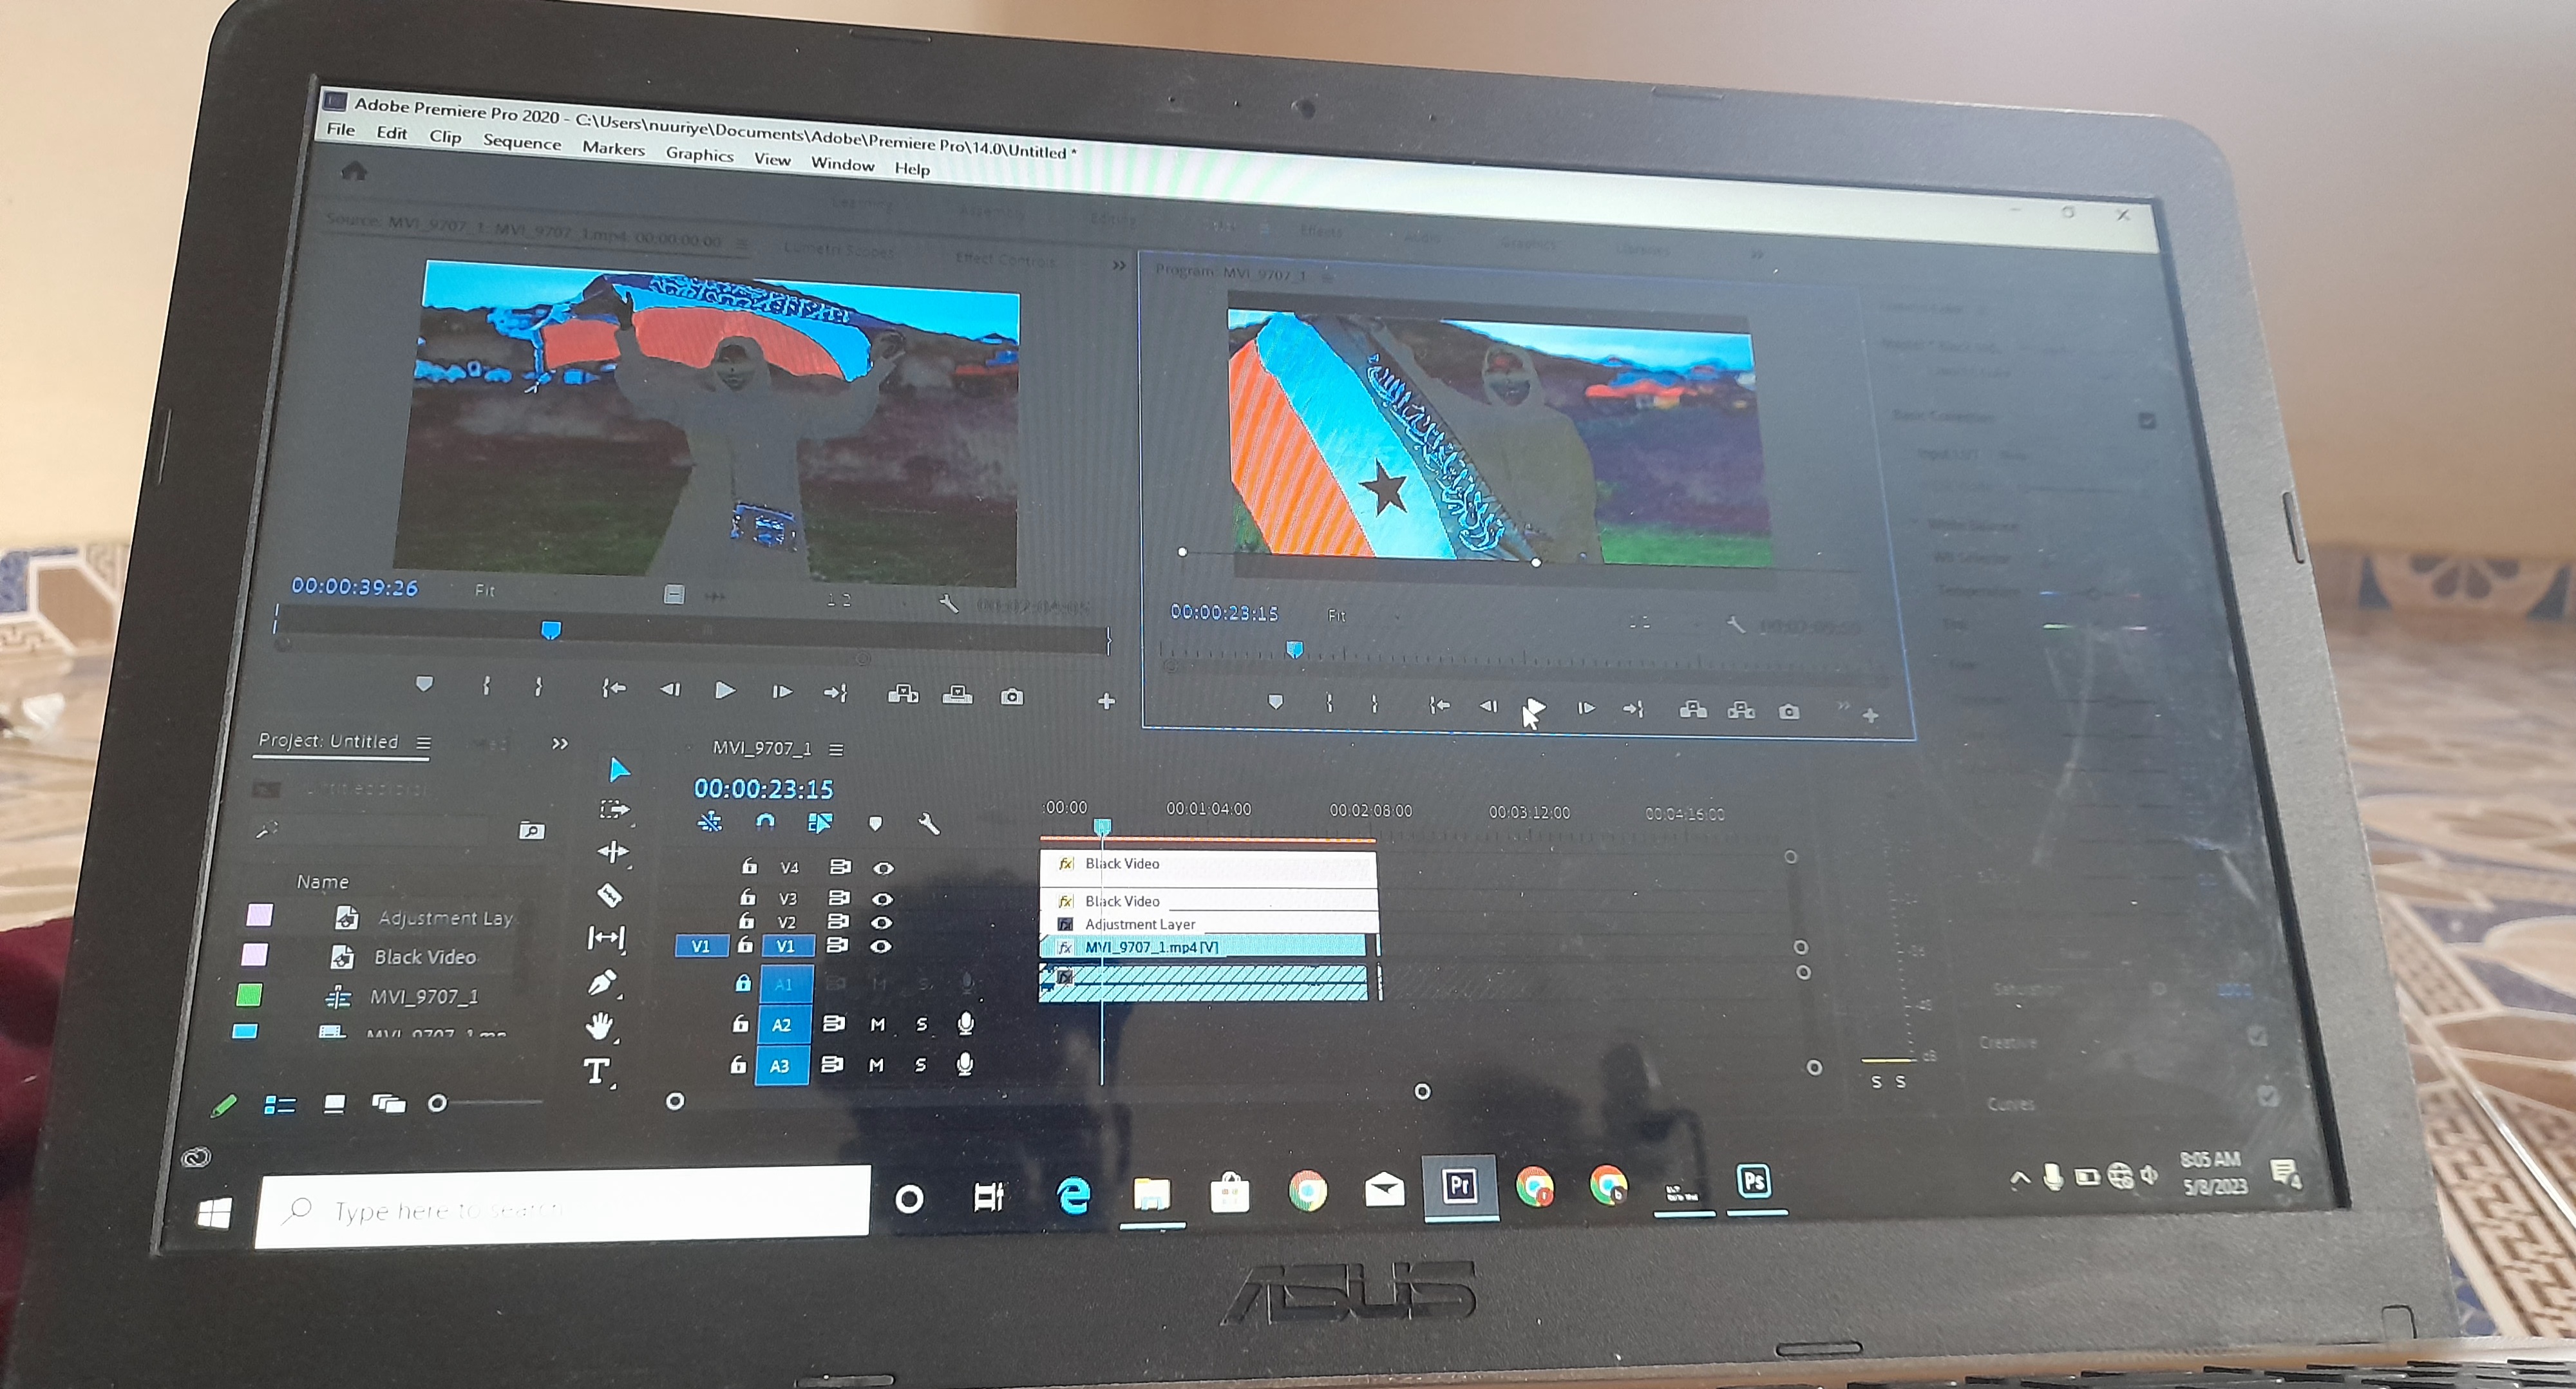Click Program monitor Extract button

[1741, 710]
